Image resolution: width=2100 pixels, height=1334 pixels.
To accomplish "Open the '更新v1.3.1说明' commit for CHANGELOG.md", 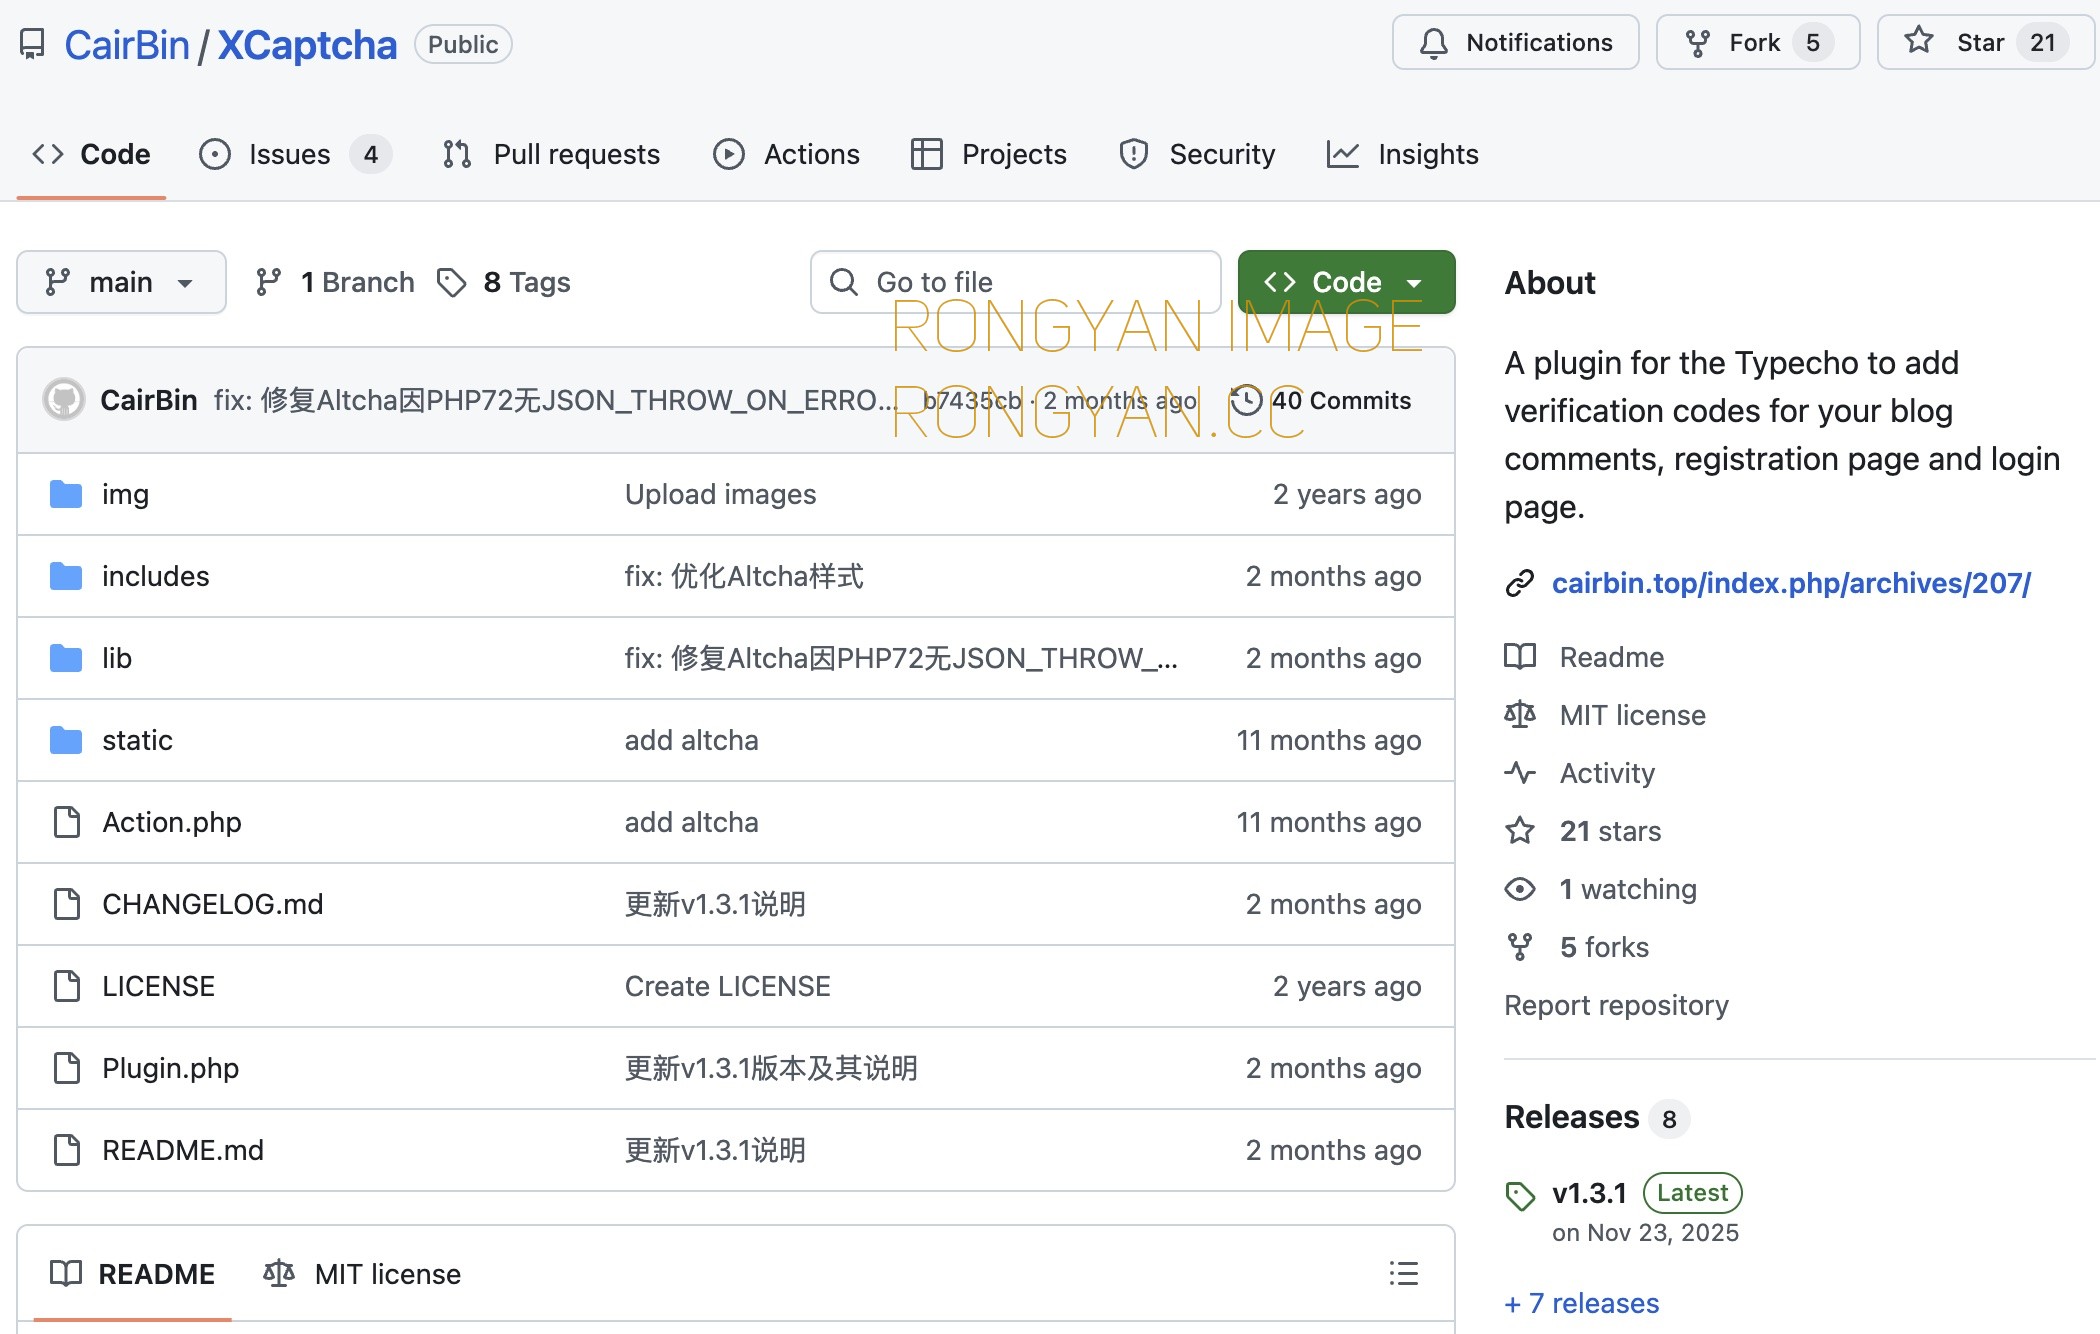I will (715, 904).
